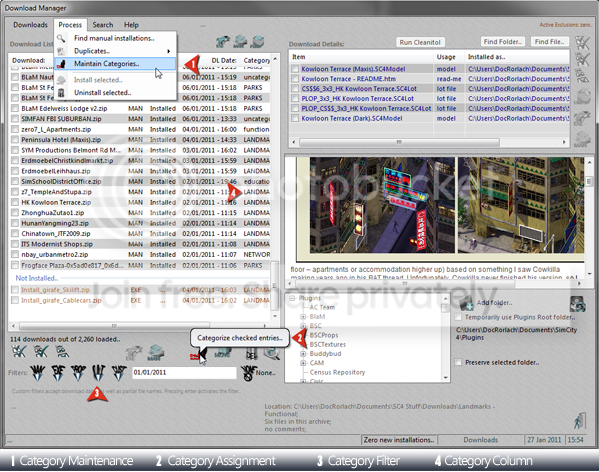The width and height of the screenshot is (599, 472).
Task: Check the HK Kowloon Terrace.zip checkbox
Action: [x=15, y=202]
